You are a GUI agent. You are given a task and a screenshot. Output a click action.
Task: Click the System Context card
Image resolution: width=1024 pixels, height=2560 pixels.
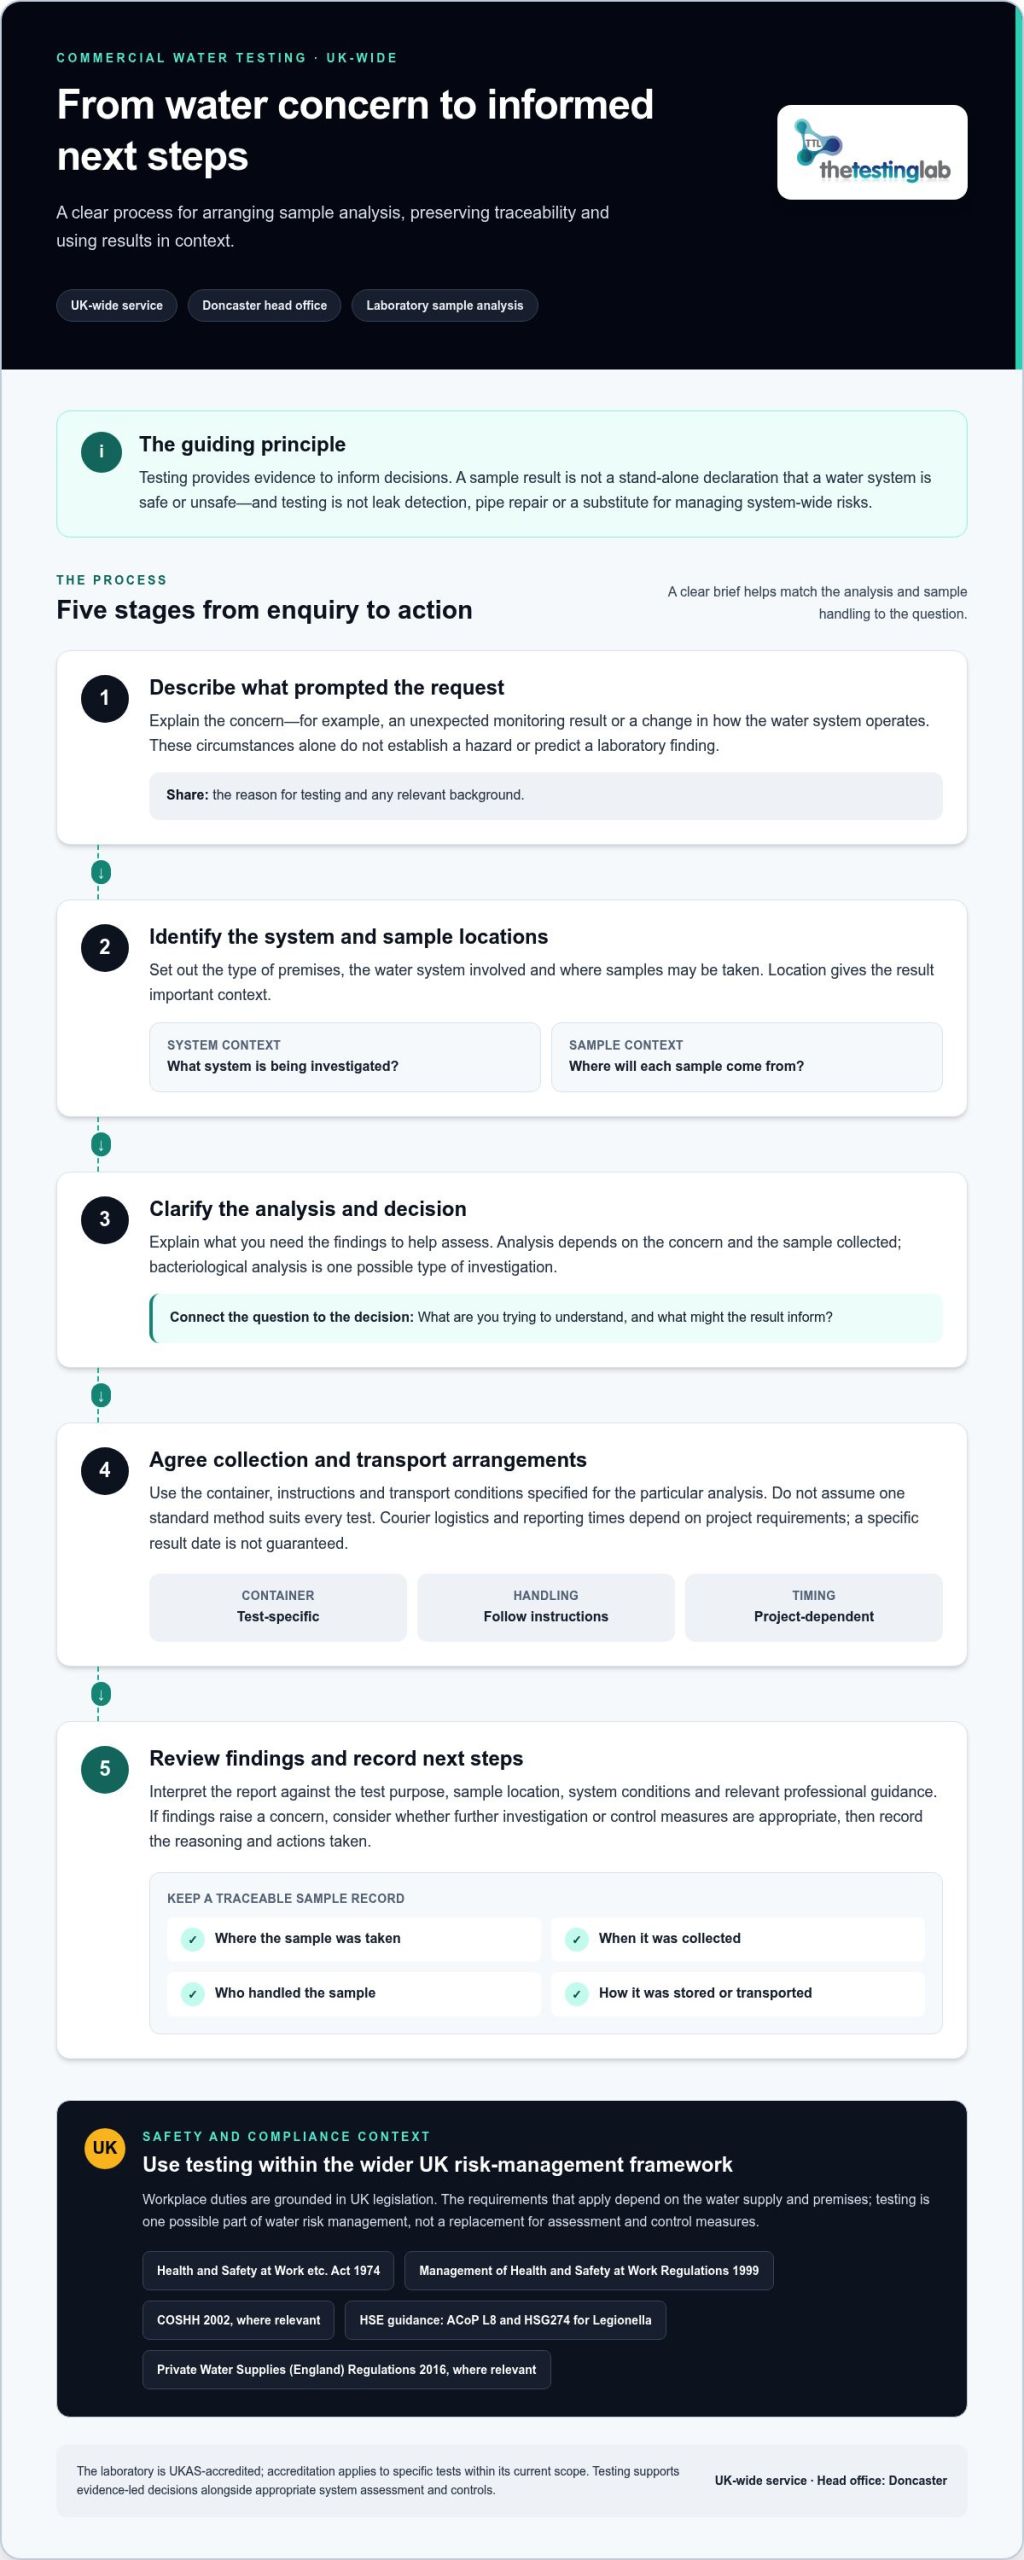point(345,1057)
